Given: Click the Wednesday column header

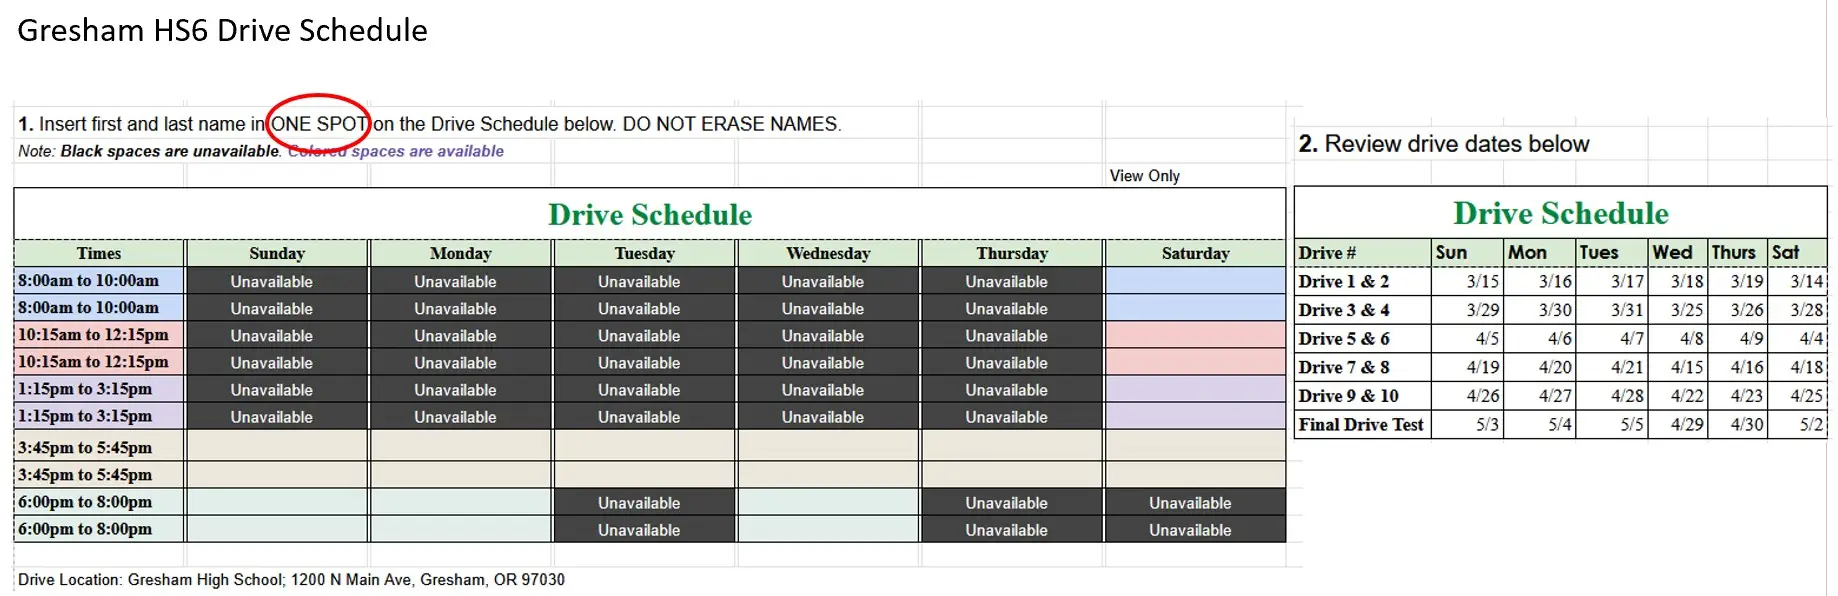Looking at the screenshot, I should coord(828,253).
